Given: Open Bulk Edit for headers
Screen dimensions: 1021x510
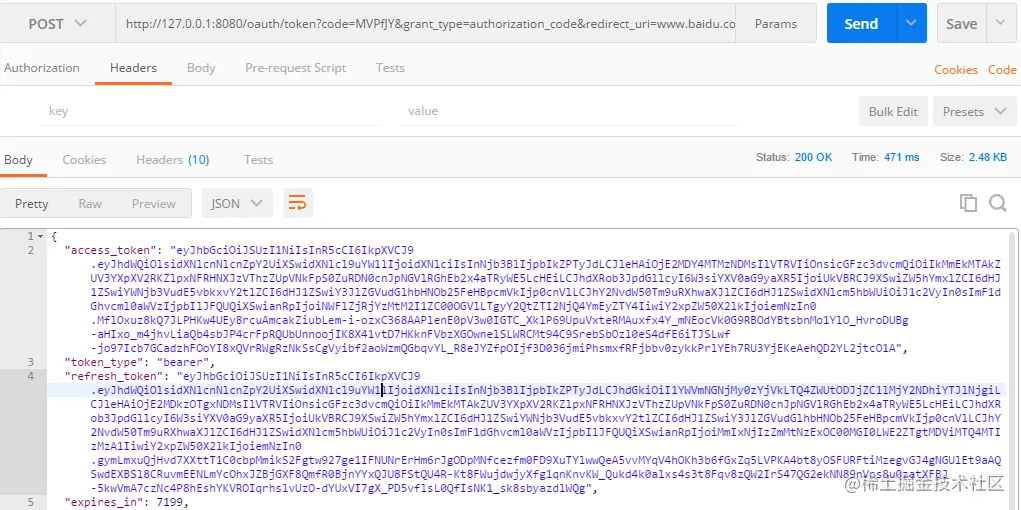Looking at the screenshot, I should 893,111.
